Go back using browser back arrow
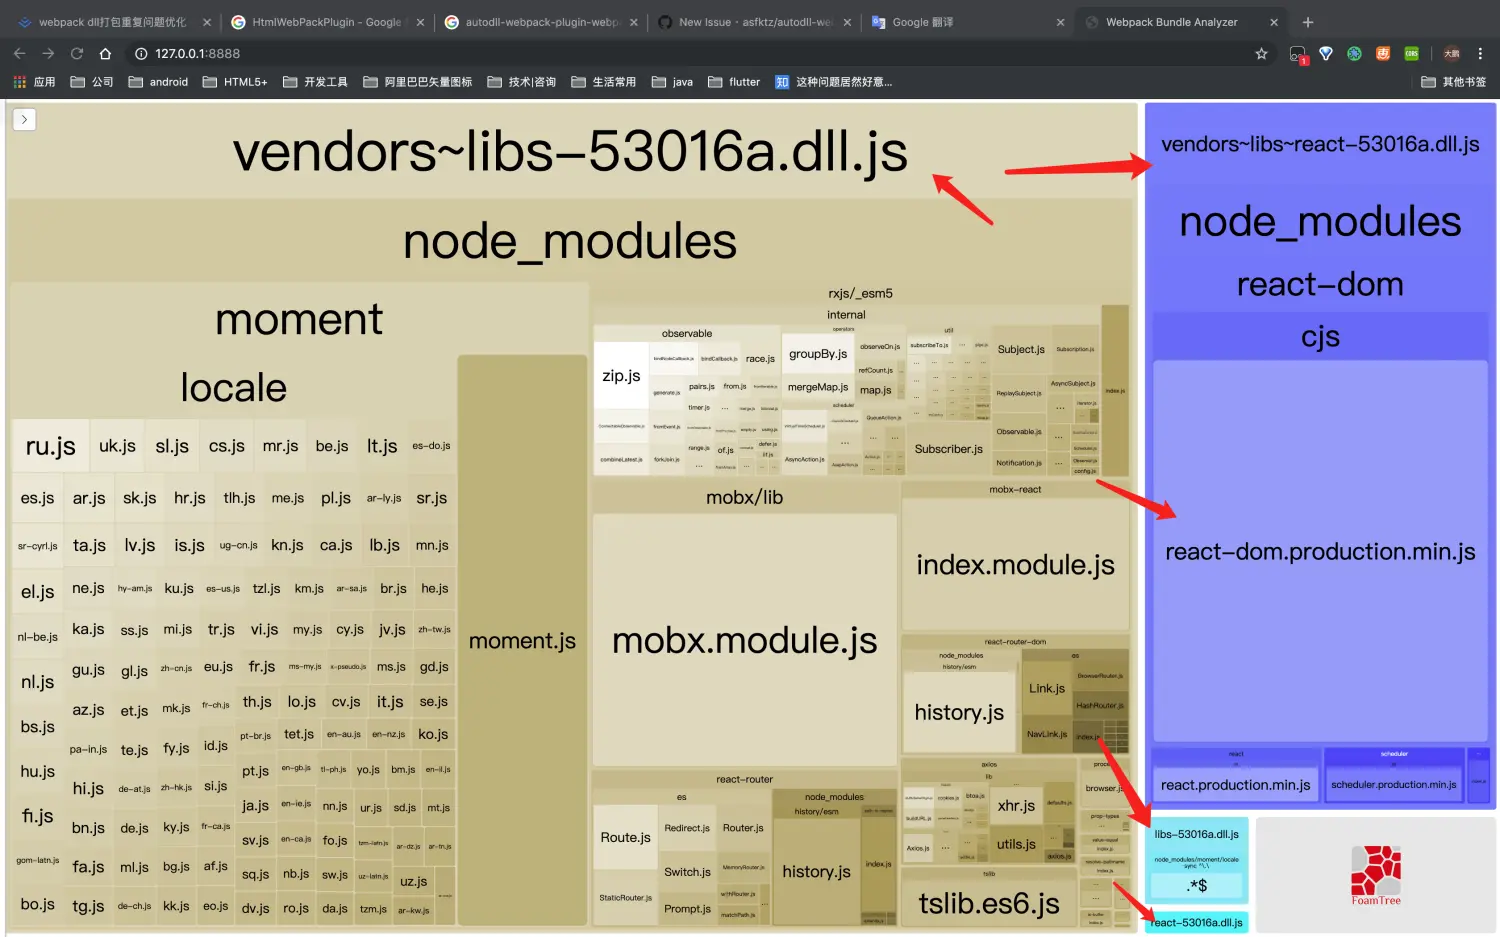This screenshot has height=937, width=1500. point(19,54)
